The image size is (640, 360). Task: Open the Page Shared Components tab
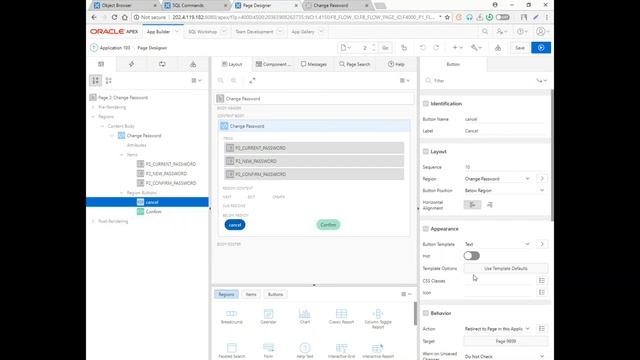(193, 64)
